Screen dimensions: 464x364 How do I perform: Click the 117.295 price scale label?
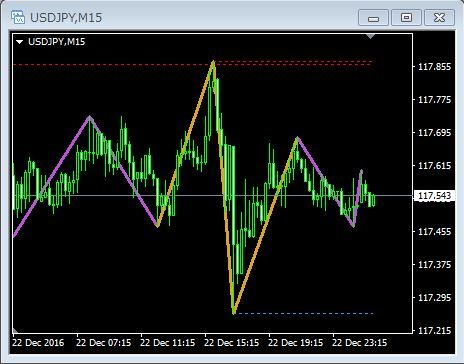[x=434, y=298]
